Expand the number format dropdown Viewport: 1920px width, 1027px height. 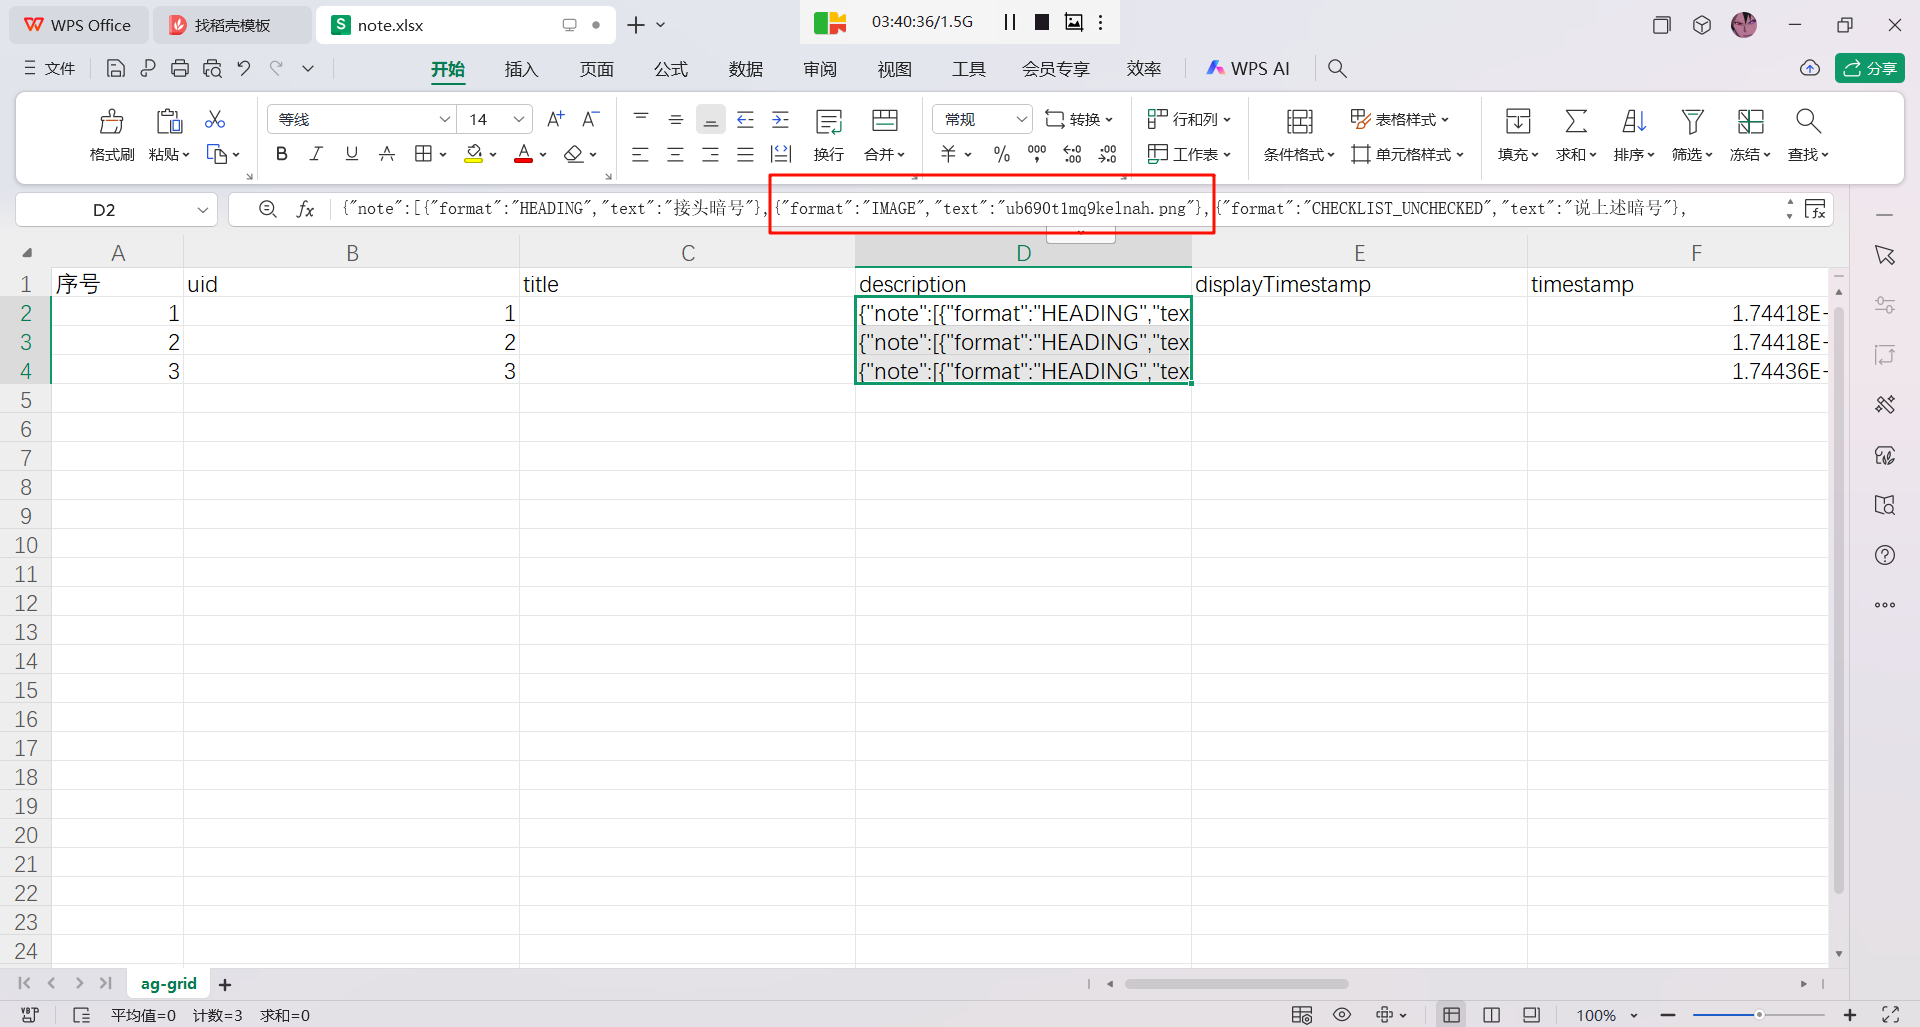point(1021,120)
